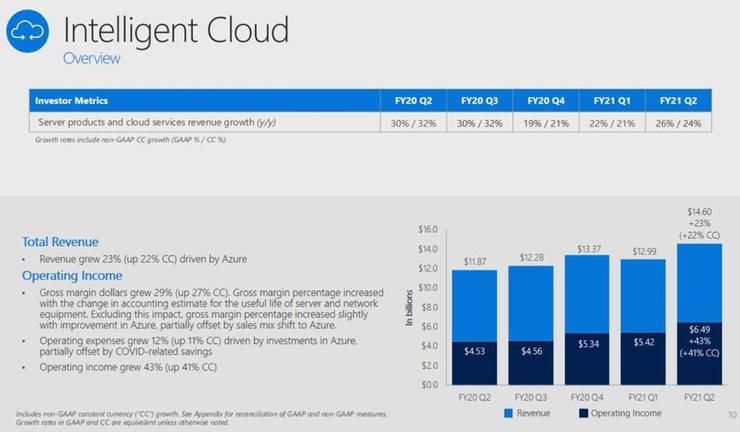Click the Operating Income legend color swatch
This screenshot has height=432, width=740.
[585, 412]
